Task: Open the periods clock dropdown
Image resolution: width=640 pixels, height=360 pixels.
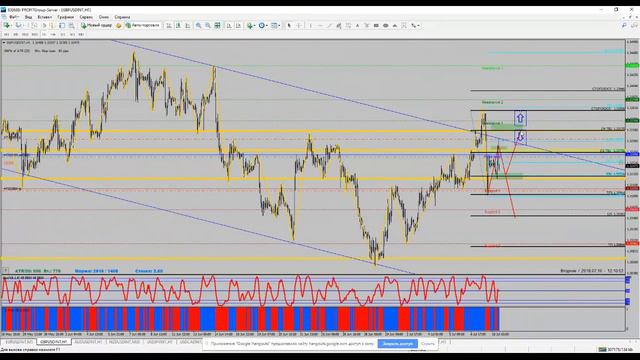Action: tap(263, 25)
